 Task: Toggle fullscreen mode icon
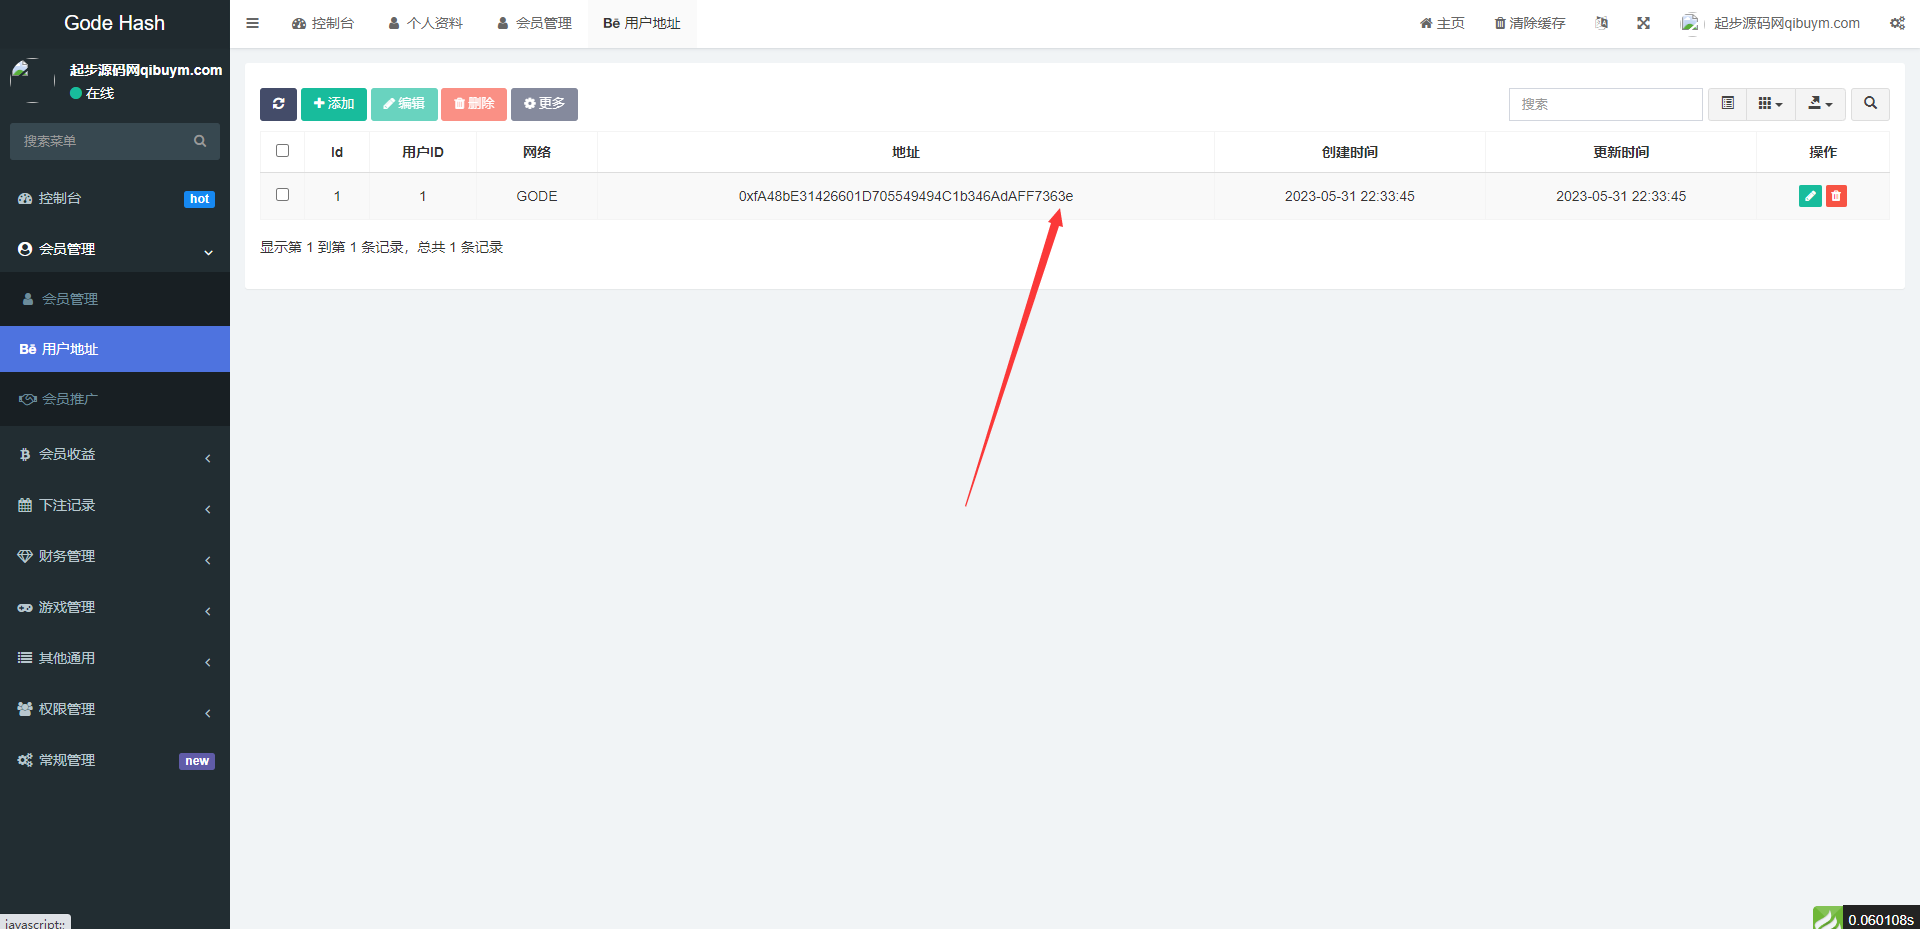(x=1643, y=23)
